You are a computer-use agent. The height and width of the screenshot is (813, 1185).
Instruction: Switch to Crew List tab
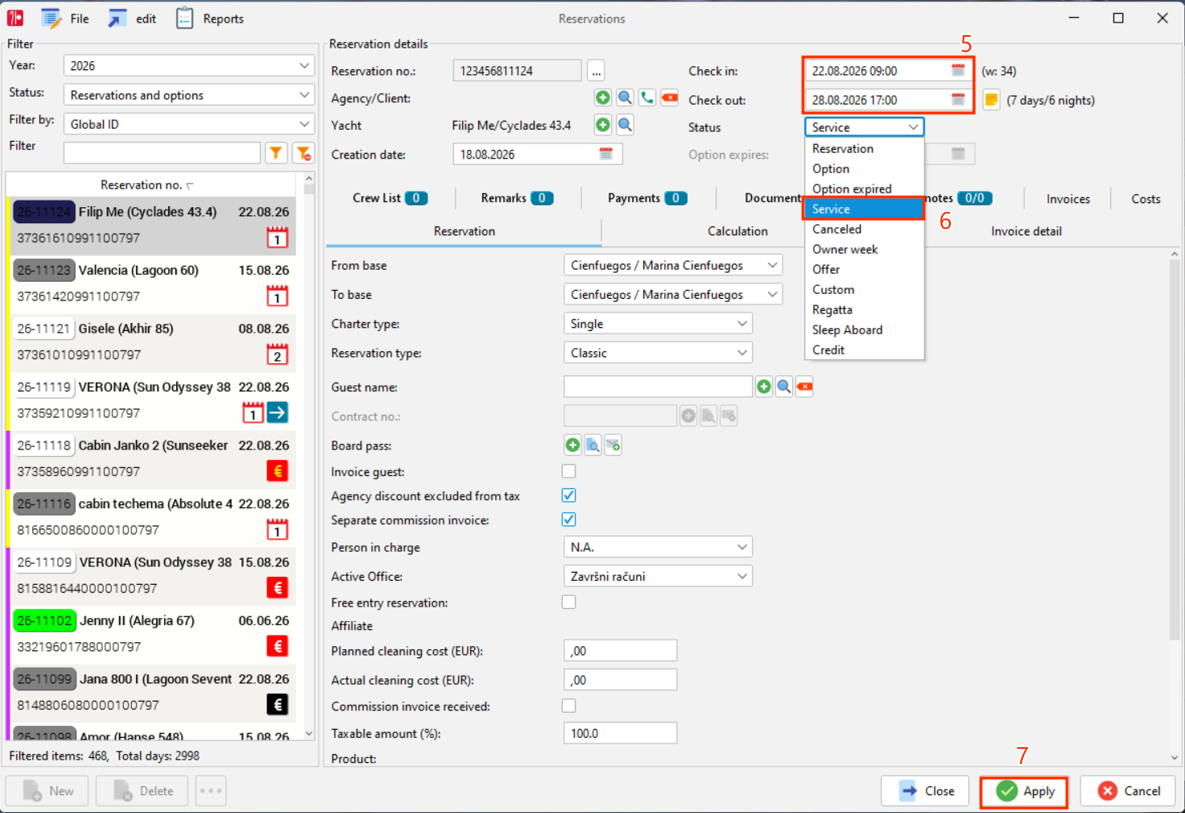389,198
